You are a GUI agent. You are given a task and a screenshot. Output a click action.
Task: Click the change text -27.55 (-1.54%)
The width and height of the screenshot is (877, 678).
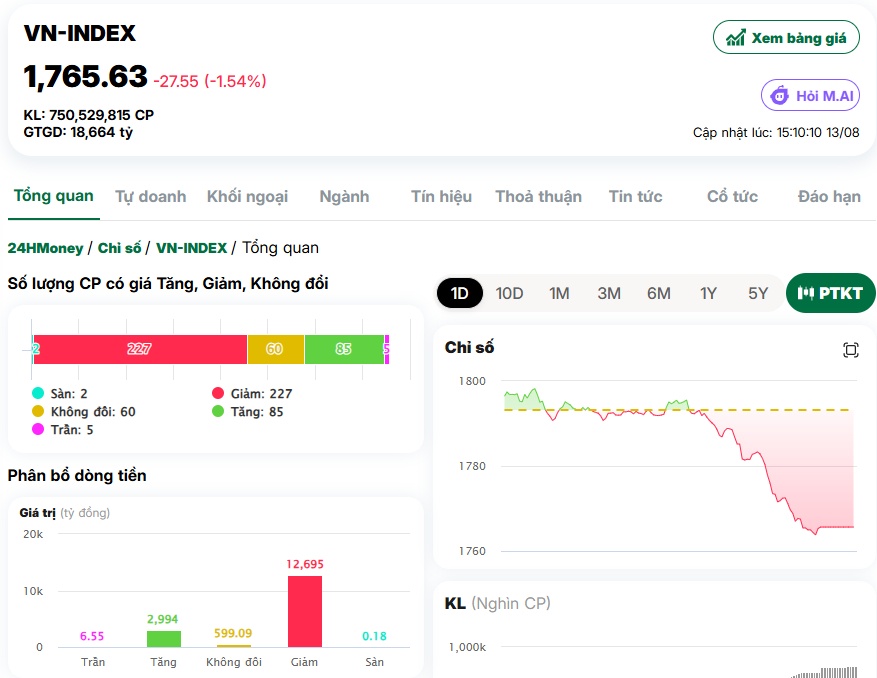[210, 81]
